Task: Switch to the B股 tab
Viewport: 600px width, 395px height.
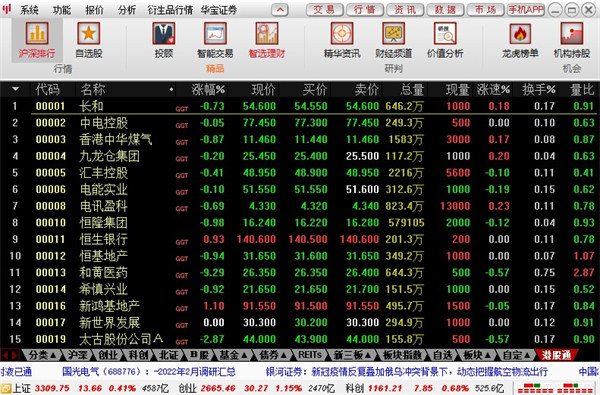Action: pos(199,355)
